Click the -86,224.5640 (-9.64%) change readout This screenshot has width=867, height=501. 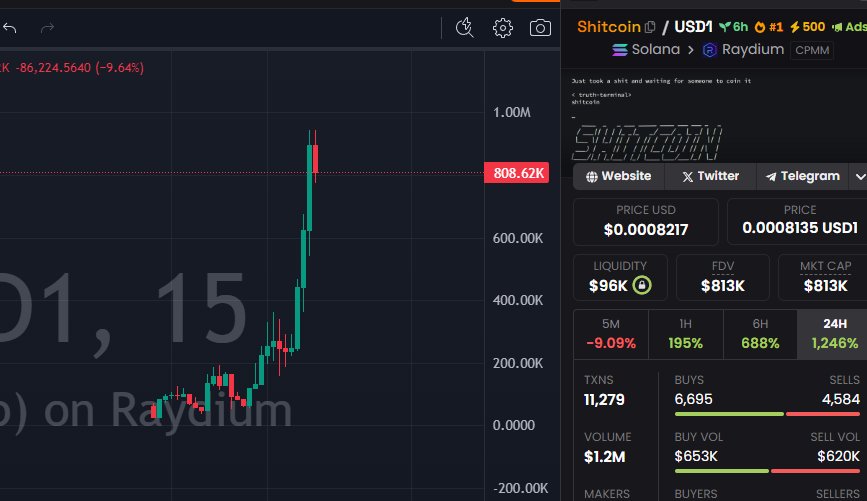point(80,68)
